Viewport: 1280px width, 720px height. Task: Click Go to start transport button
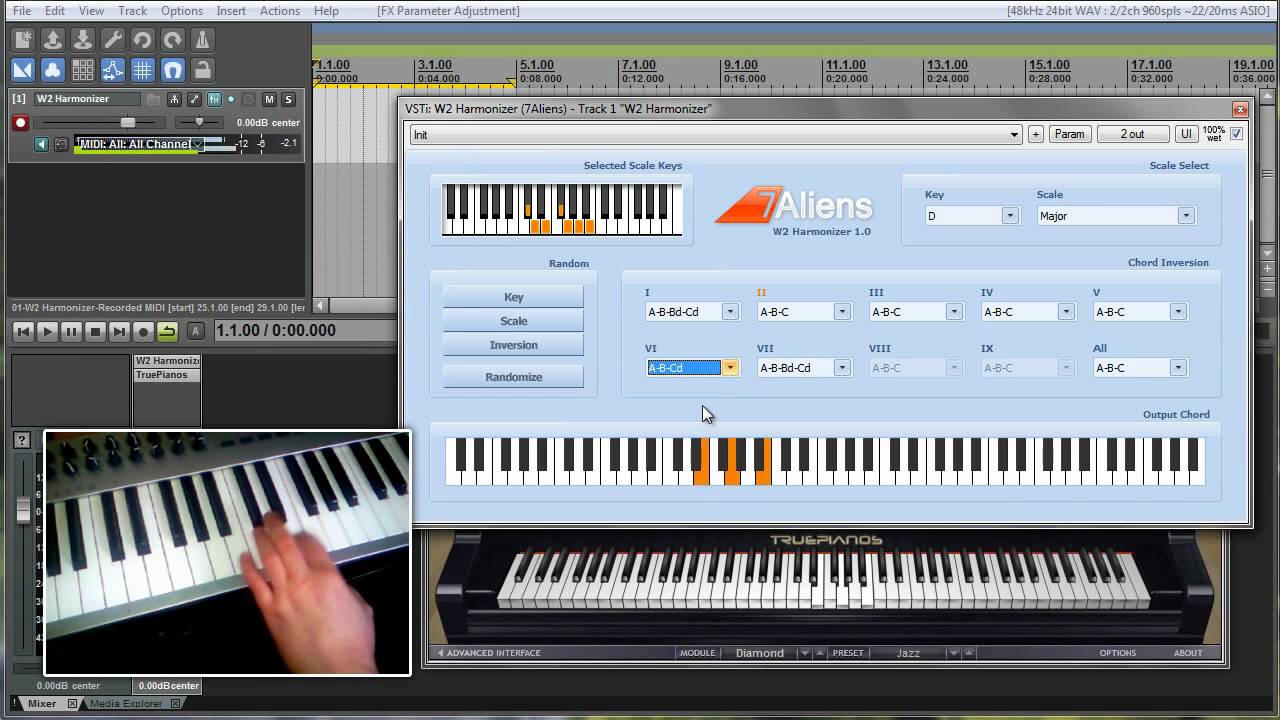(x=23, y=331)
